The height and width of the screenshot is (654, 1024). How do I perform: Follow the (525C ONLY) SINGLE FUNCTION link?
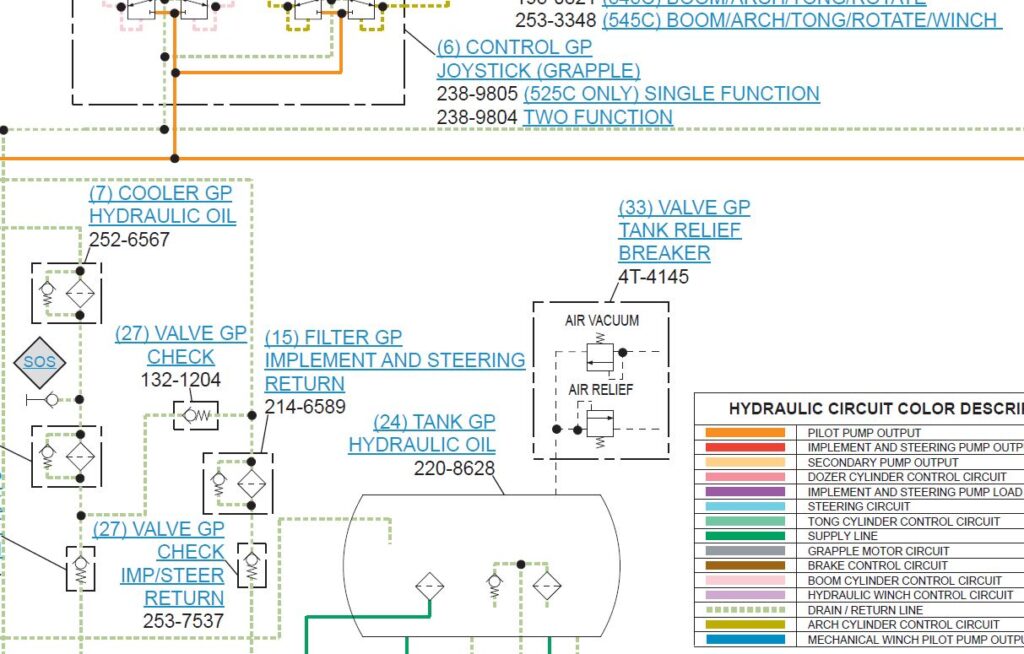click(671, 93)
